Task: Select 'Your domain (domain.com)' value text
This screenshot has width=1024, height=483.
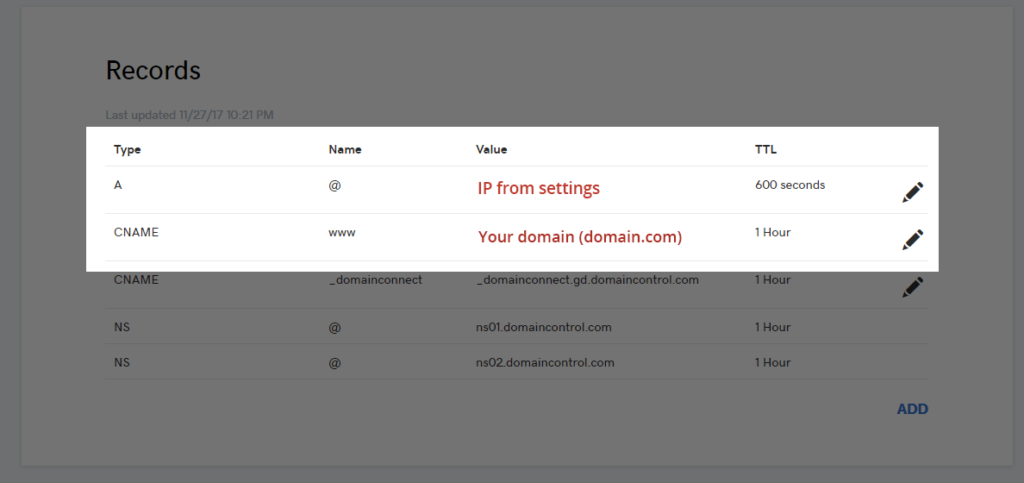Action: (580, 237)
